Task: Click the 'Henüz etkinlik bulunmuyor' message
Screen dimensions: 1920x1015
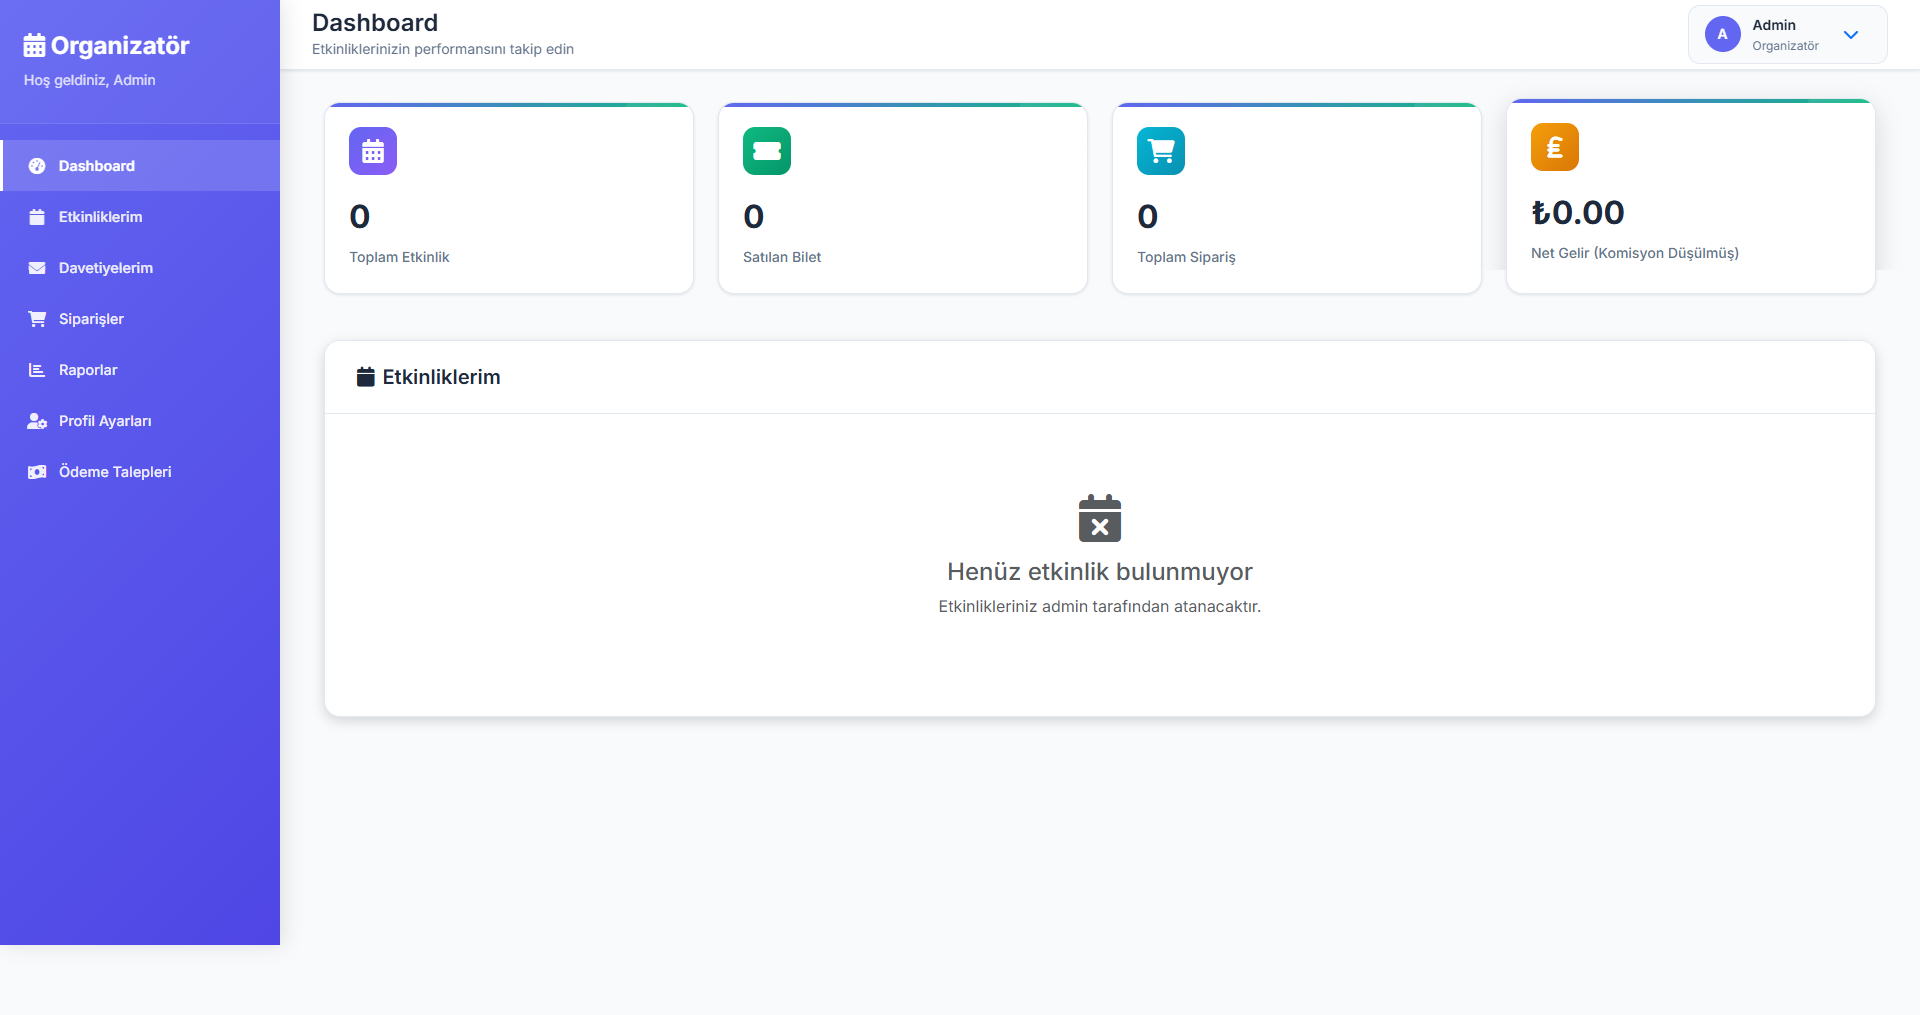Action: click(x=1100, y=571)
